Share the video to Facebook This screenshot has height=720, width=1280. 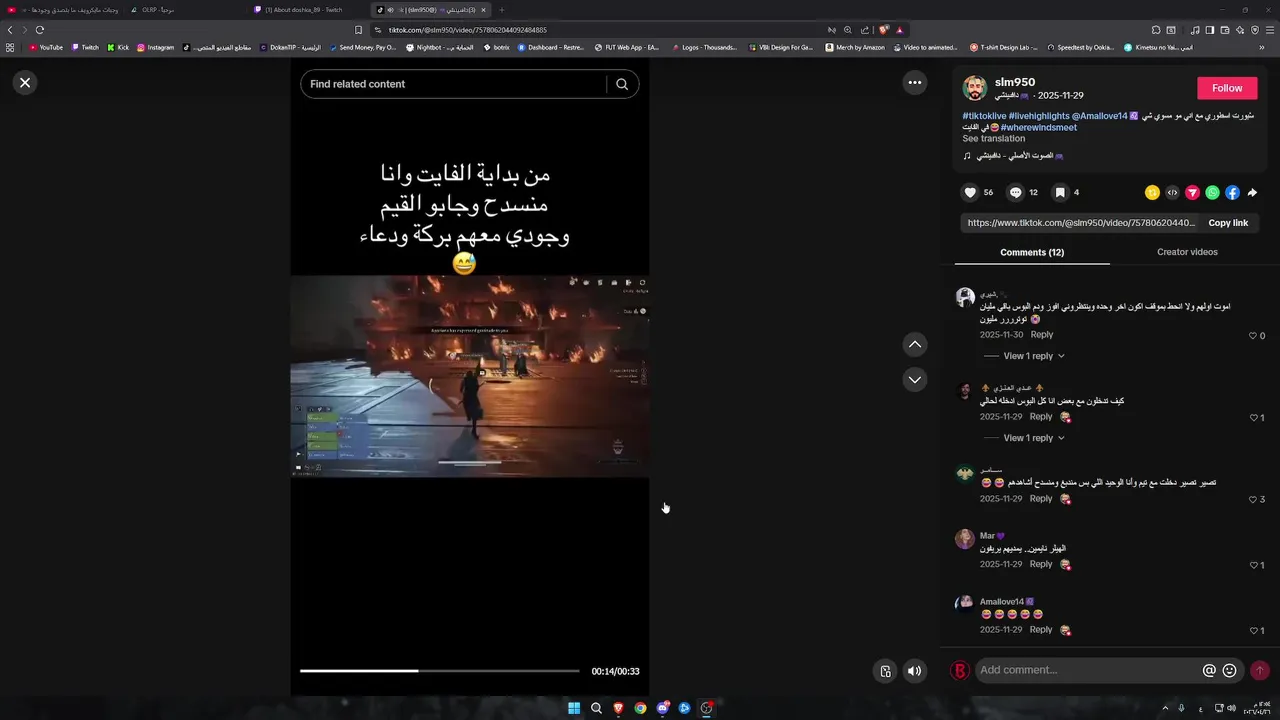coord(1232,192)
